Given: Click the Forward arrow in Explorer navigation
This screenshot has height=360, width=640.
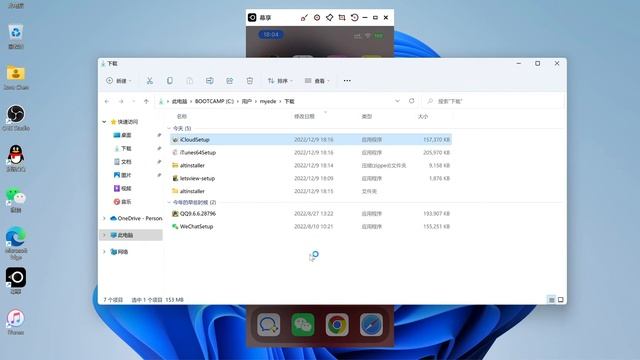Looking at the screenshot, I should [121, 101].
